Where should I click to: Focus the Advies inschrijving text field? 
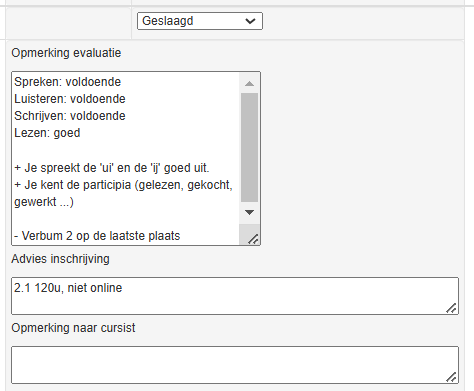pos(235,296)
